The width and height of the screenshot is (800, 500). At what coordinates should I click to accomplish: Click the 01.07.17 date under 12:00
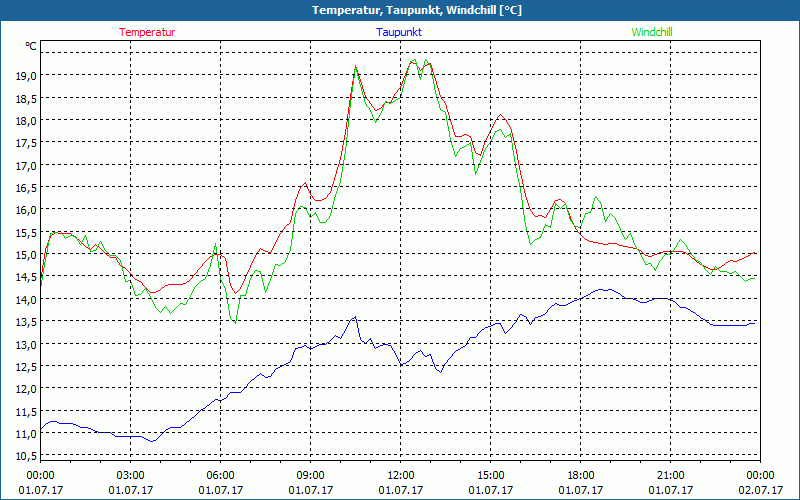[x=401, y=490]
